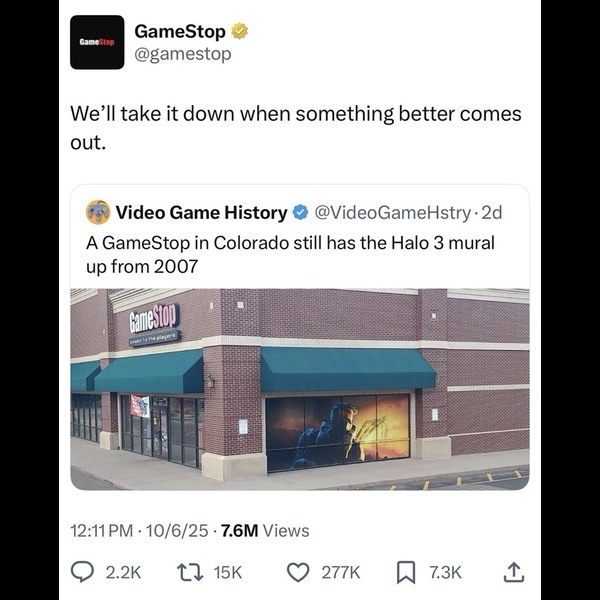Bookmark the tweet with the bookmark icon

tap(406, 572)
